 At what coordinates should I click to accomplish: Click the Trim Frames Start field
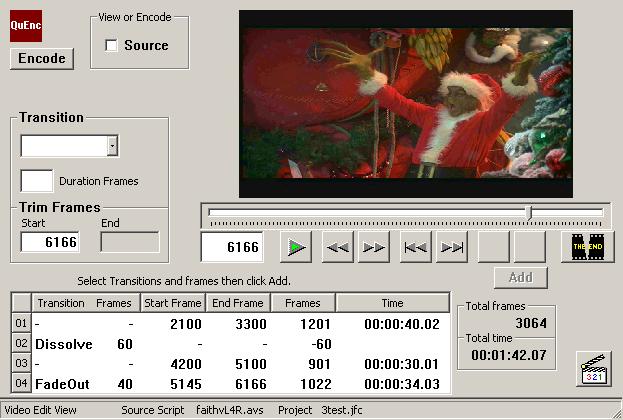pyautogui.click(x=50, y=242)
